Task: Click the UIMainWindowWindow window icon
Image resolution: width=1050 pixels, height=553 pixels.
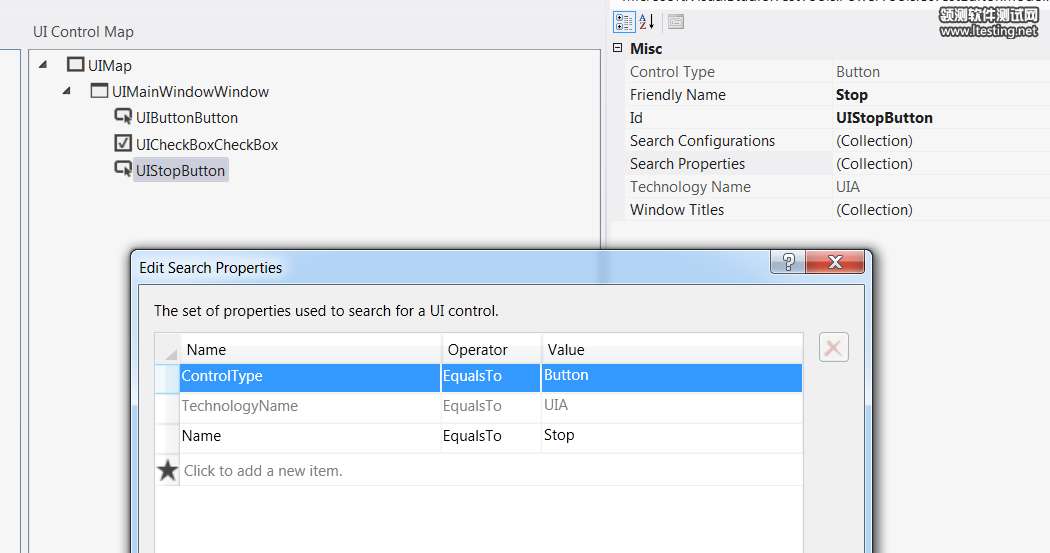Action: pos(99,92)
